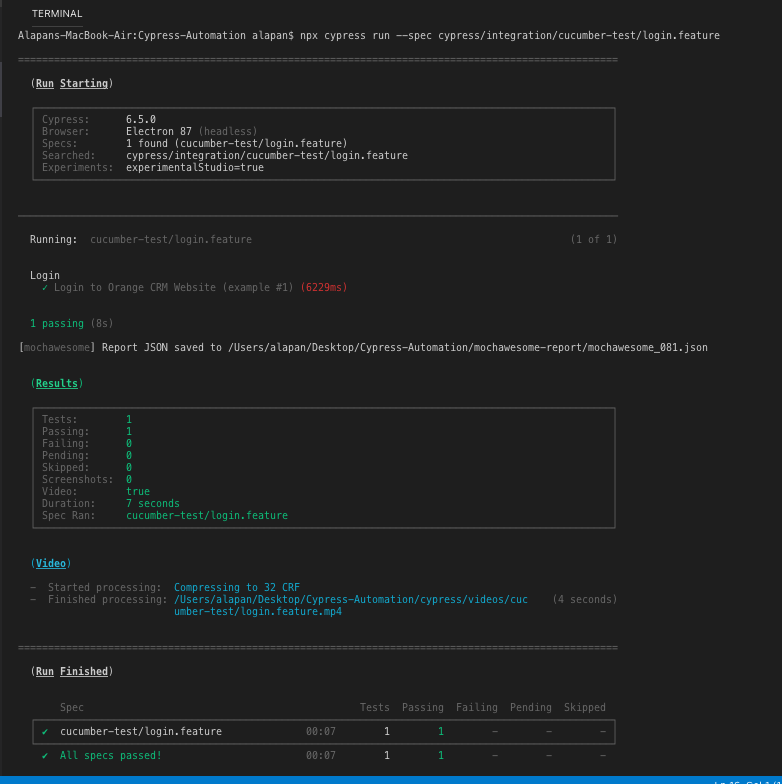Click 'Login to Orange CRM Website' test line

[134, 288]
